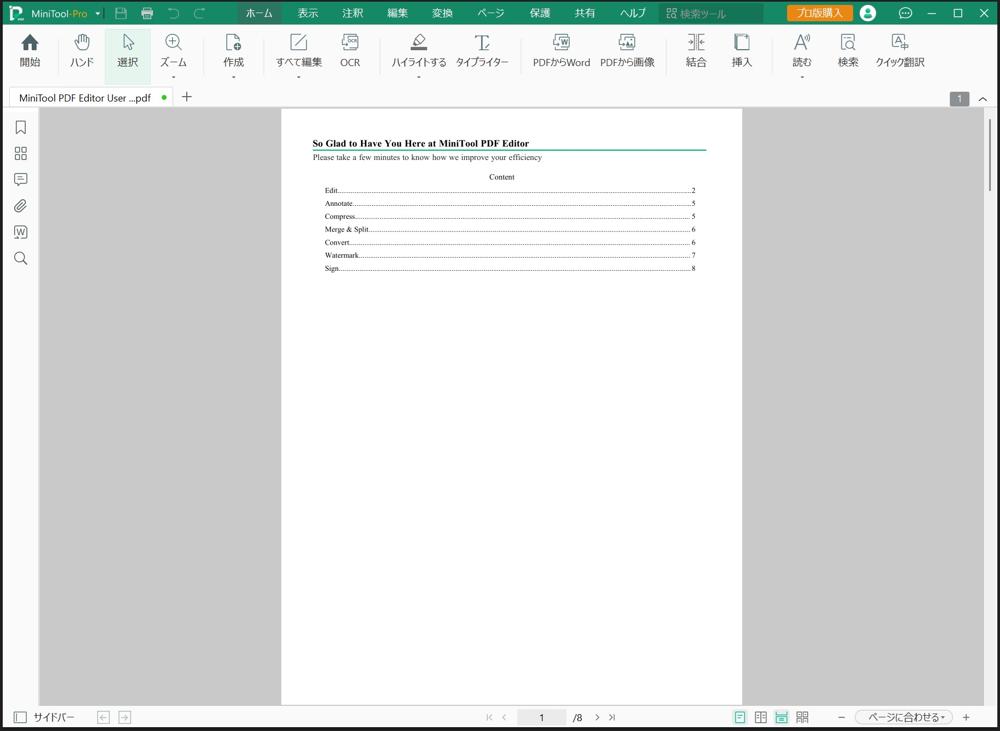Viewport: 1000px width, 731px height.
Task: Expand the すべて編集 dropdown arrow
Action: 298,77
